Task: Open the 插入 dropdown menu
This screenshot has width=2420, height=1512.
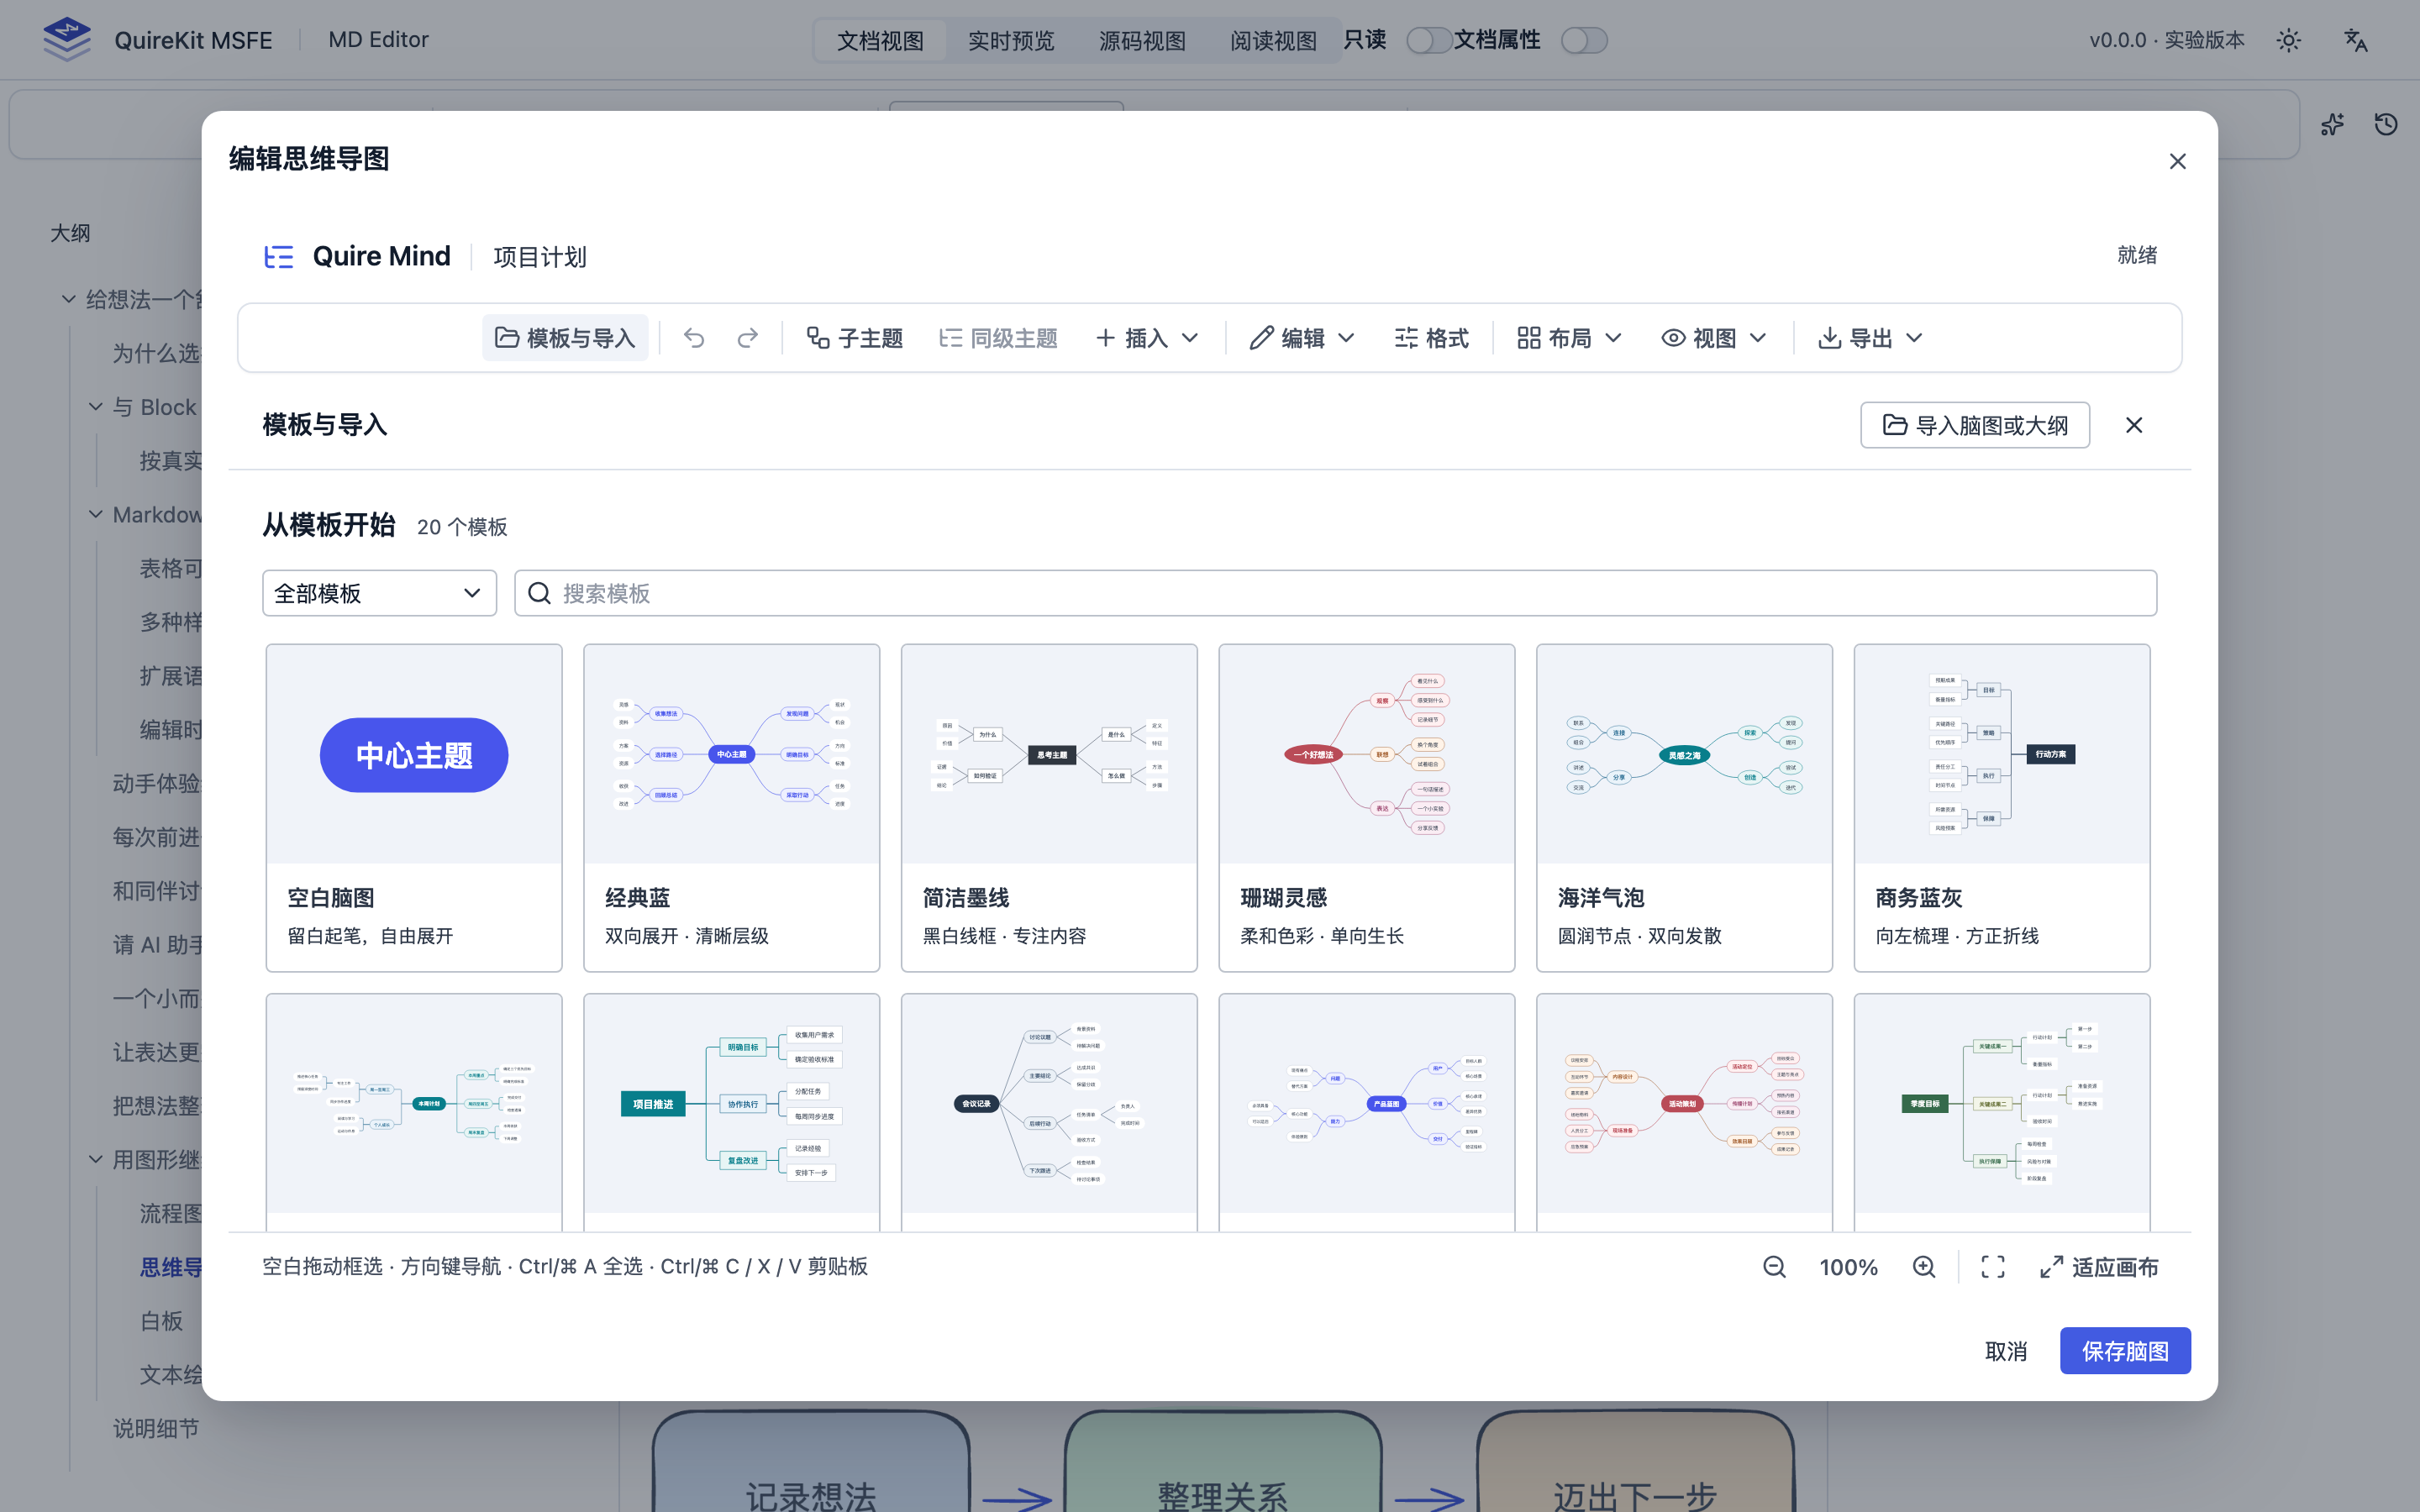Action: pyautogui.click(x=1147, y=338)
